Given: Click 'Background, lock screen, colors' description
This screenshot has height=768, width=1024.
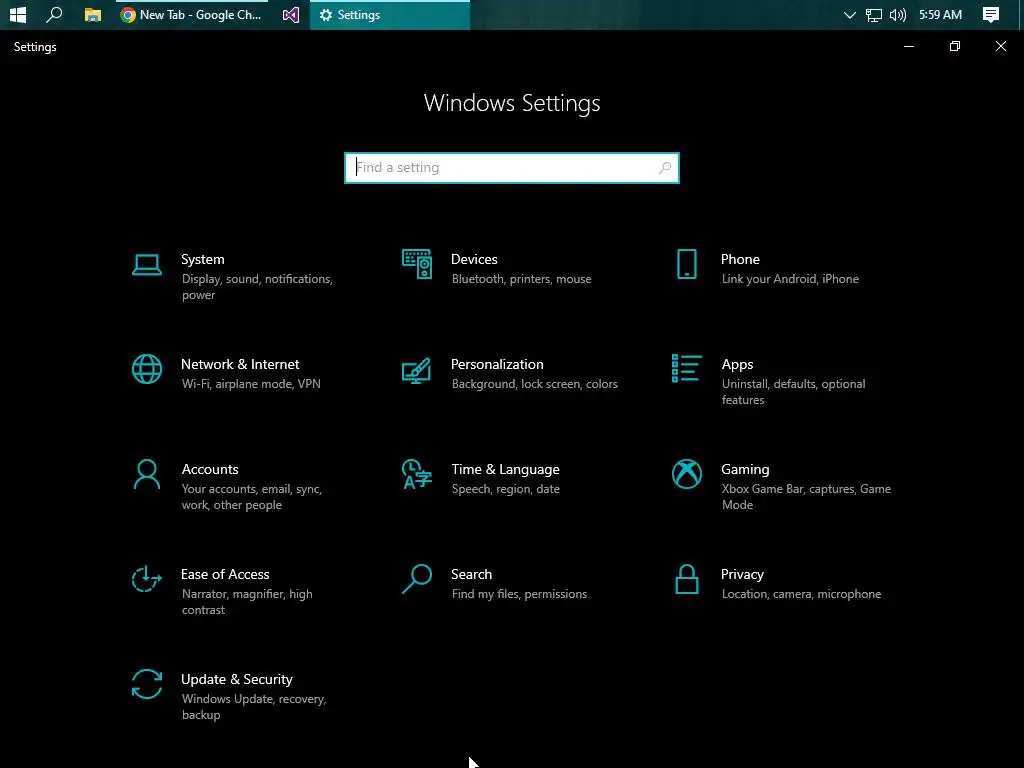Looking at the screenshot, I should click(x=534, y=384).
